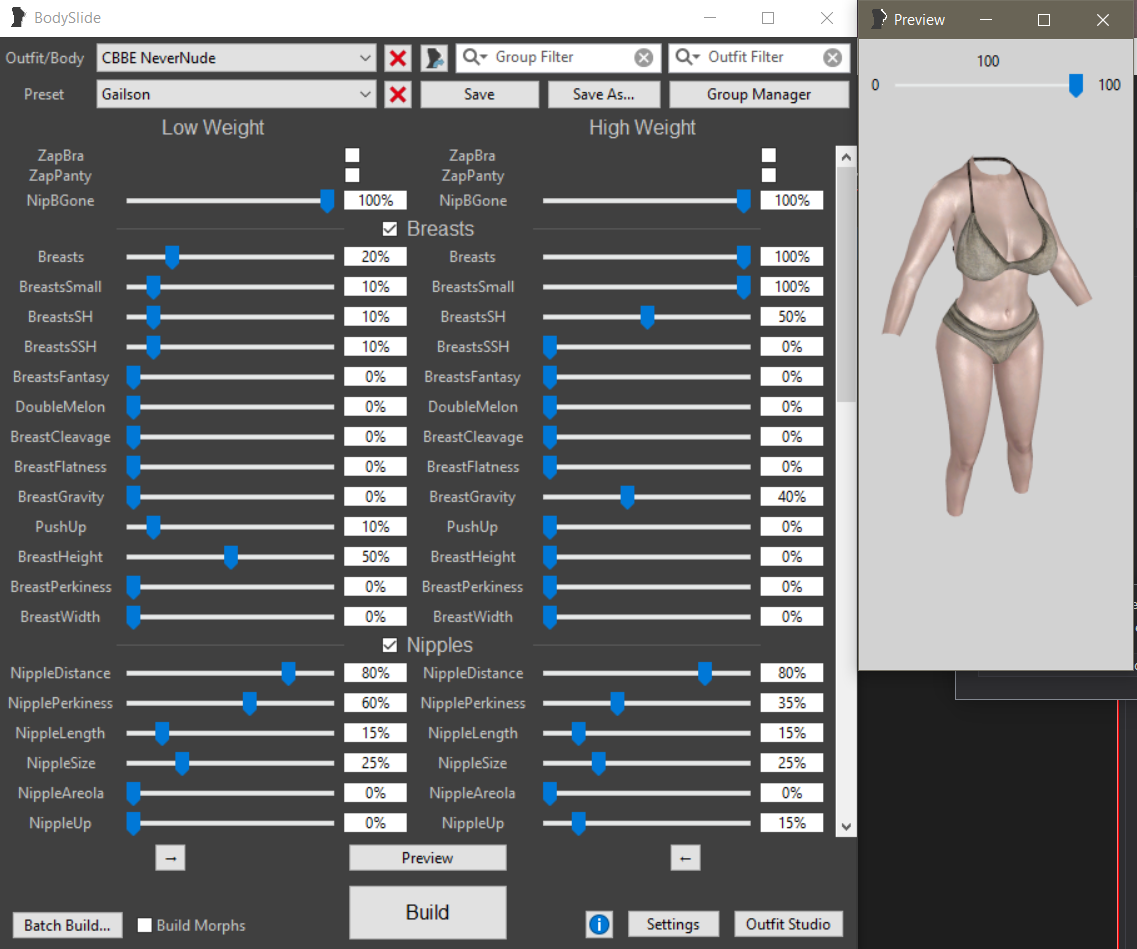Viewport: 1137px width, 949px height.
Task: Click the Low Weight BreastsFantasy label
Action: pyautogui.click(x=61, y=377)
